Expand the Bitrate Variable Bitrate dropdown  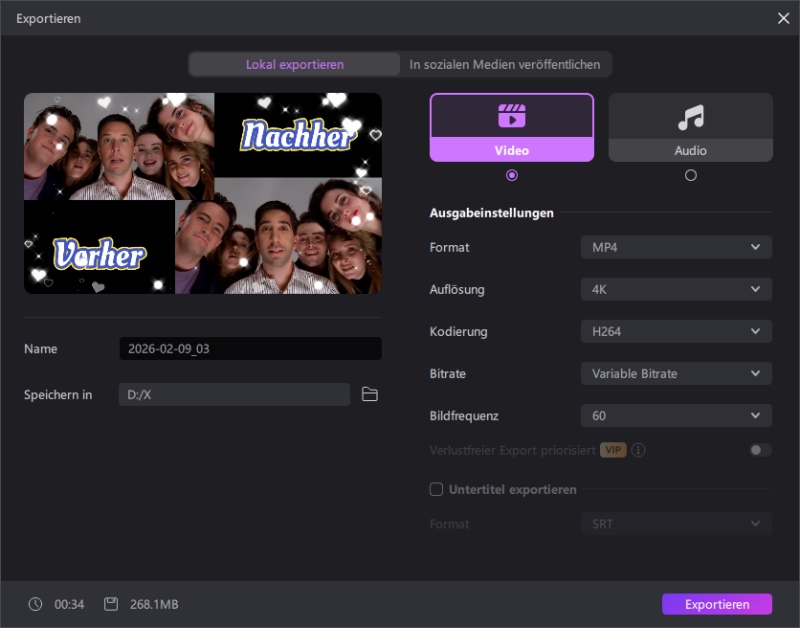pos(676,373)
